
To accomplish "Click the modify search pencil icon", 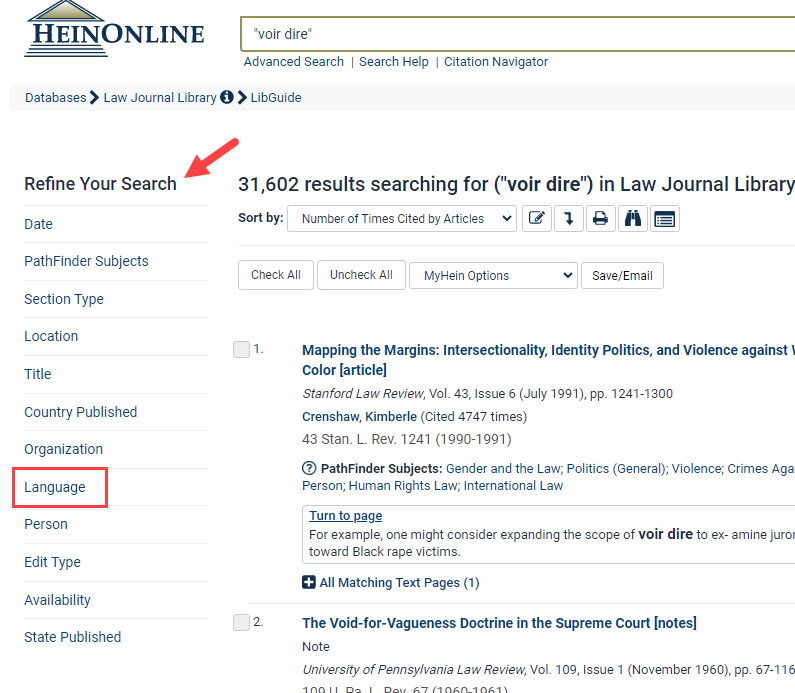I will click(537, 218).
